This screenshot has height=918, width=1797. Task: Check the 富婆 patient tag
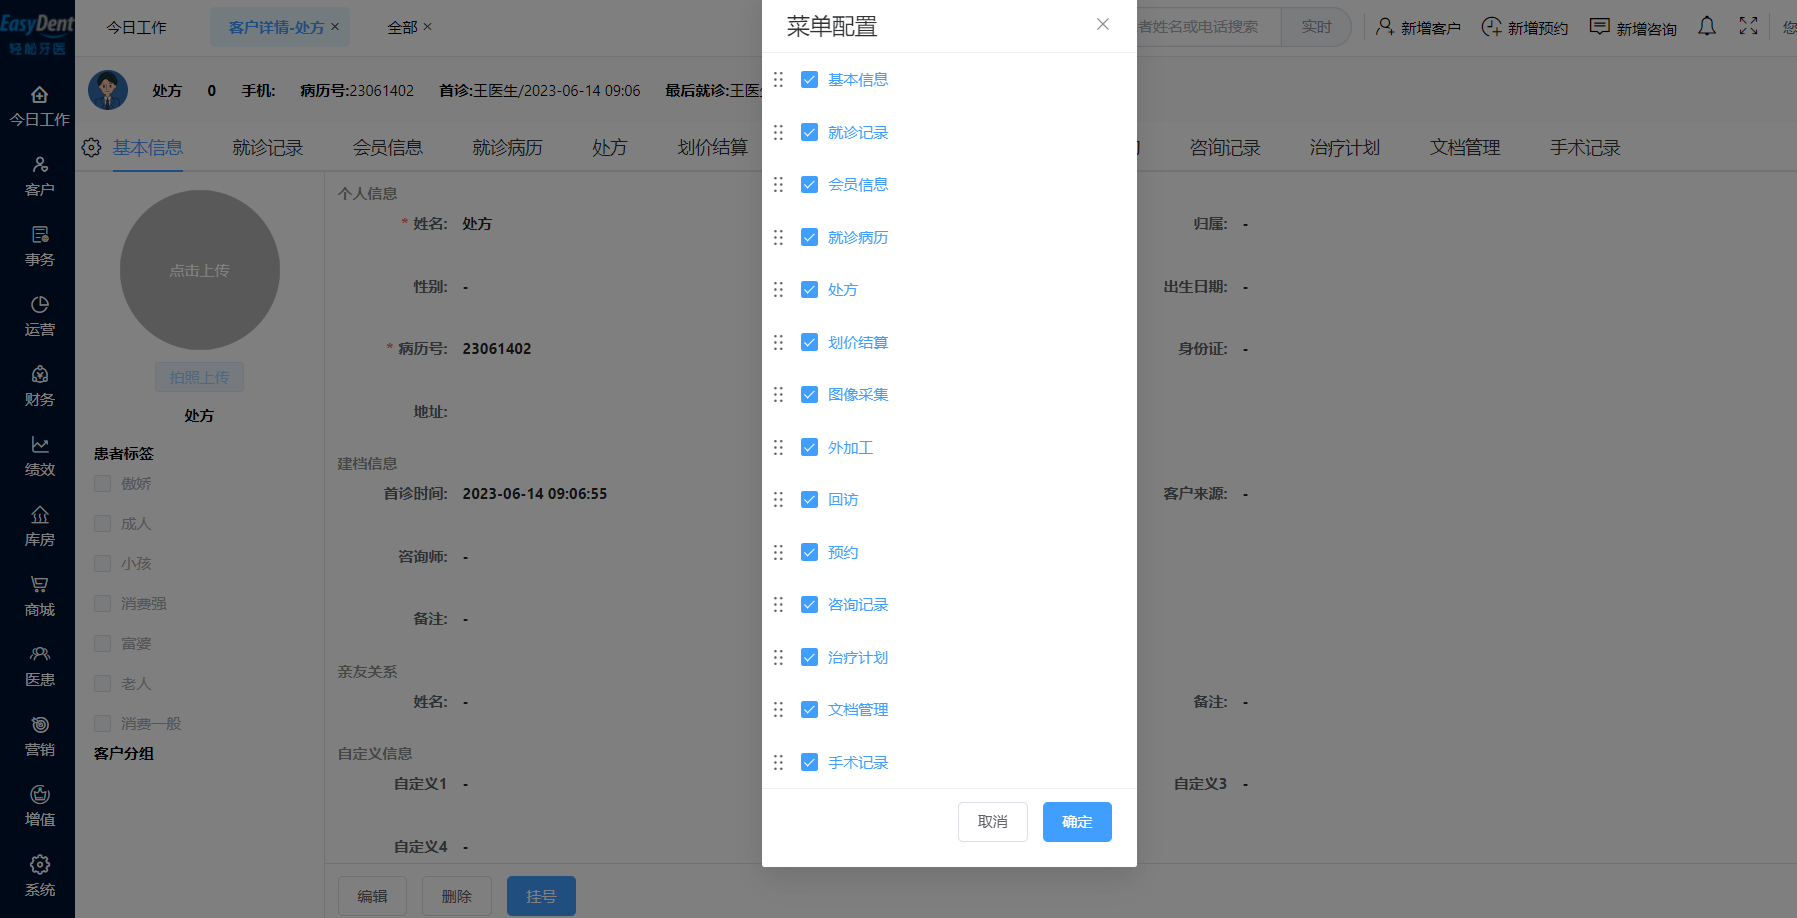[102, 643]
